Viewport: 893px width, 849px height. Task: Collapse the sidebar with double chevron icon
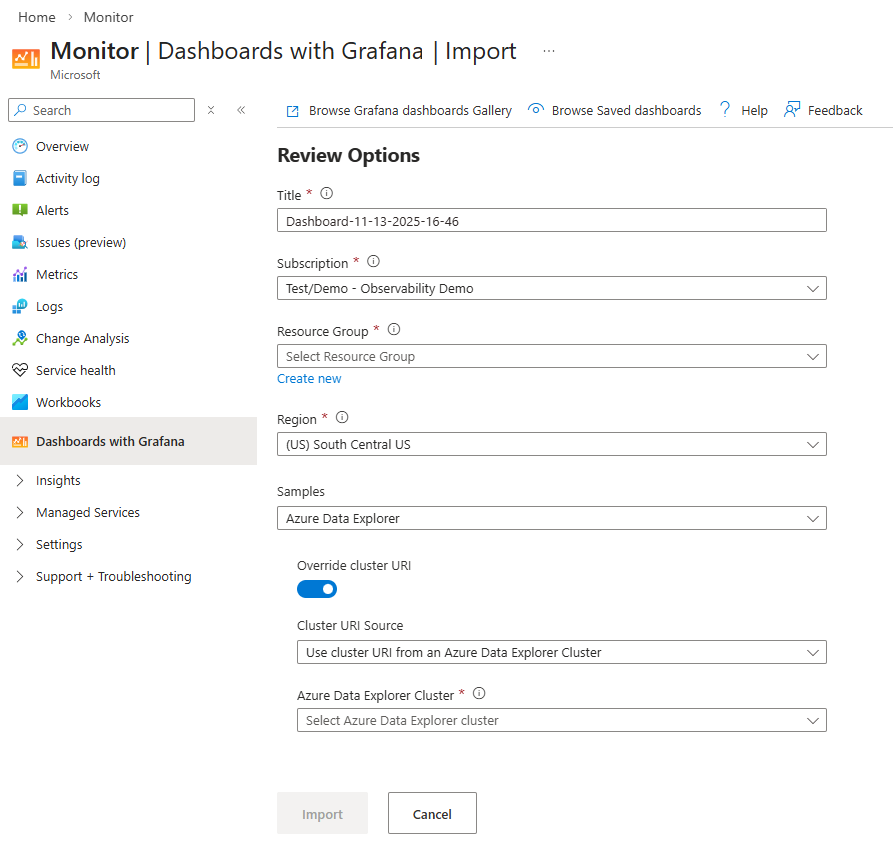[241, 110]
